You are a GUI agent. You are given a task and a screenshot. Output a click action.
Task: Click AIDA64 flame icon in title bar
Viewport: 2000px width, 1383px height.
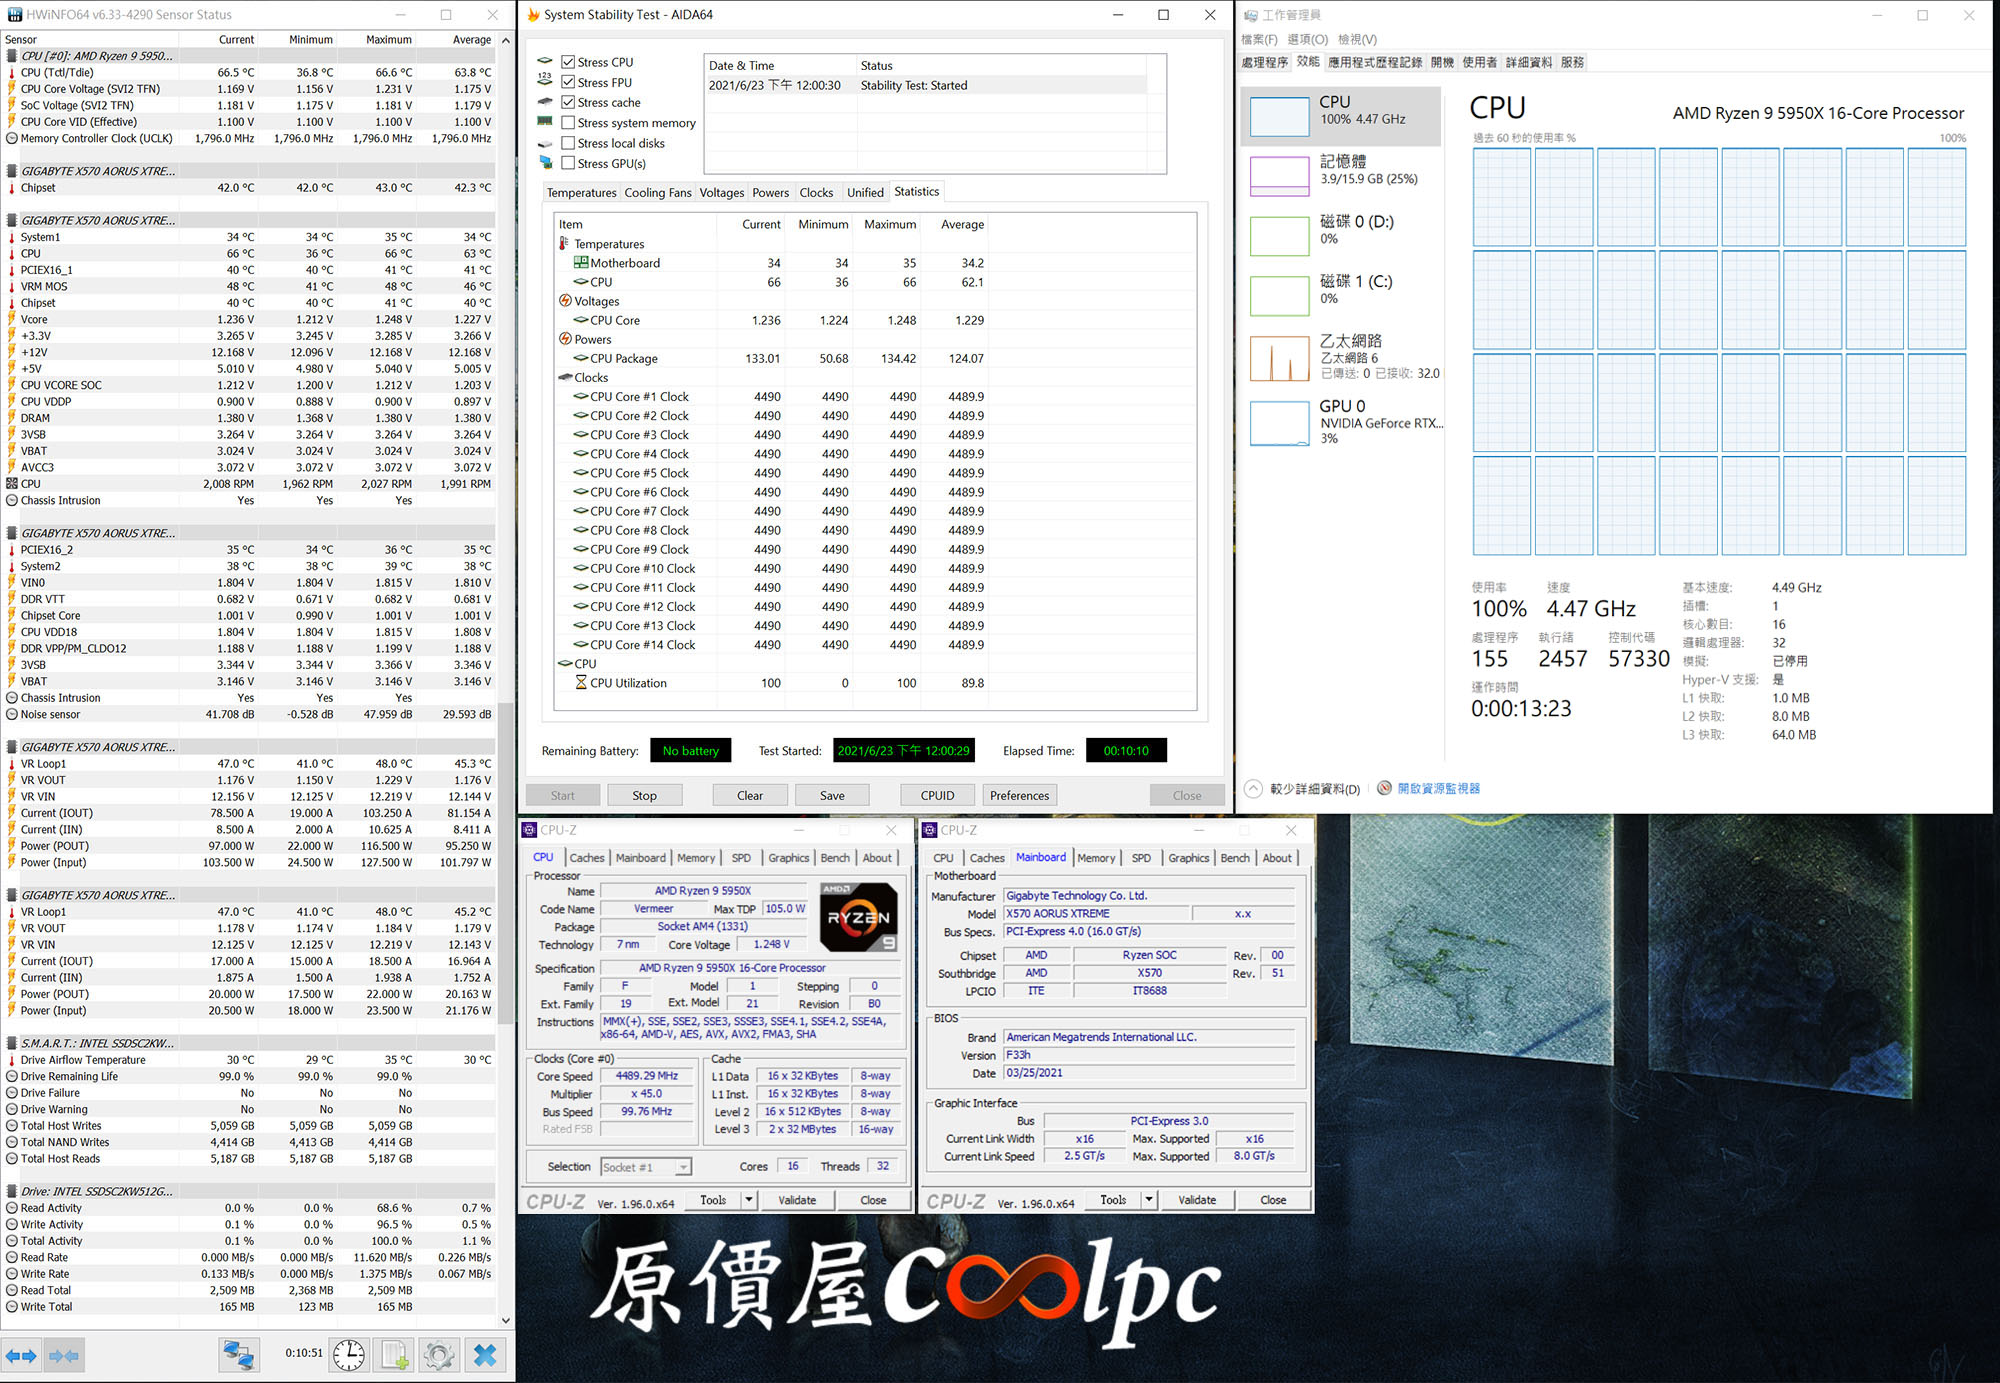533,14
